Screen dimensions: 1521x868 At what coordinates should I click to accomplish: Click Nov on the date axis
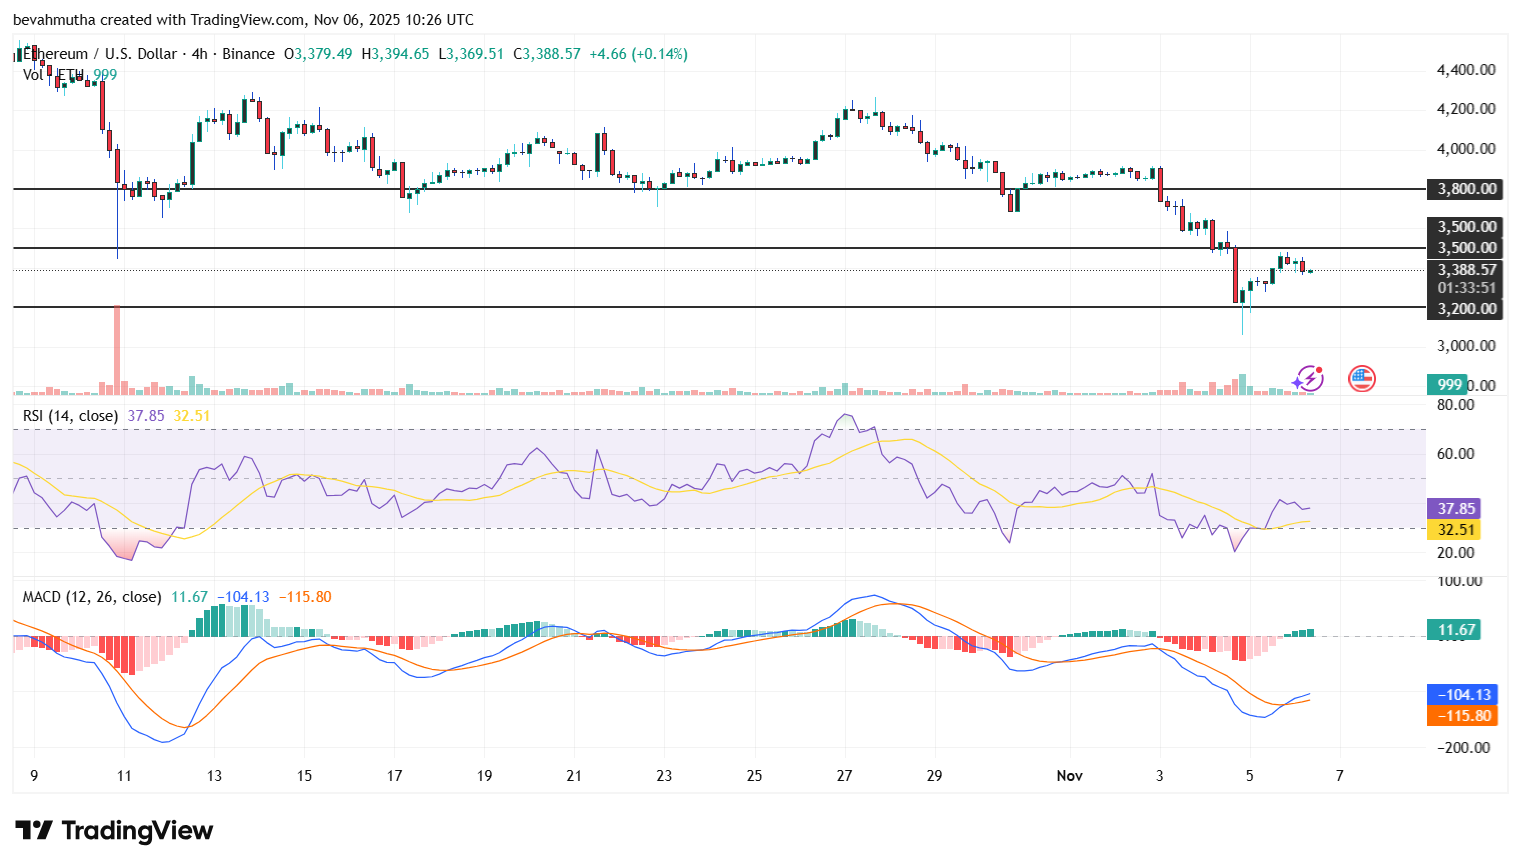coord(1069,774)
